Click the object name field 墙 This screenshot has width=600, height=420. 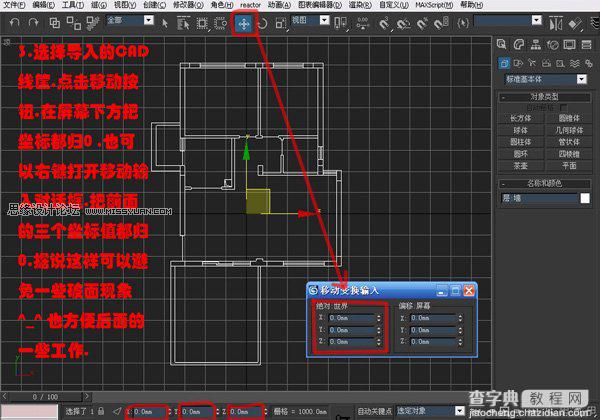click(539, 198)
